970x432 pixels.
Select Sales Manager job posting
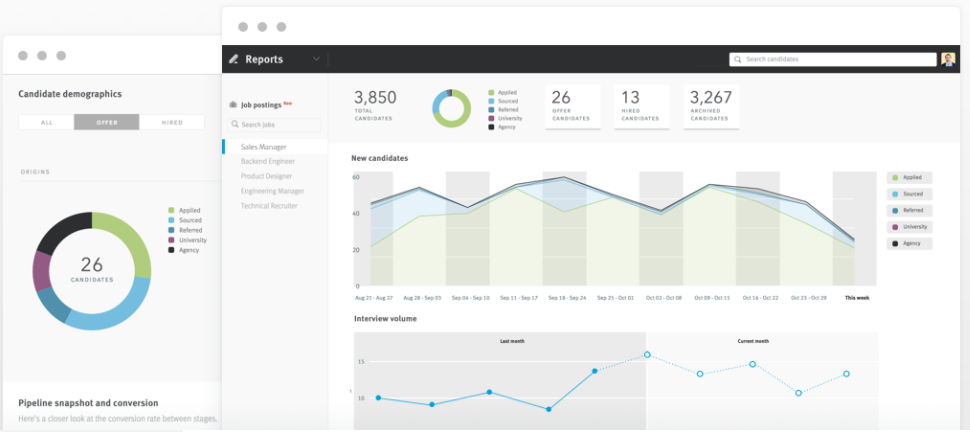(275, 147)
